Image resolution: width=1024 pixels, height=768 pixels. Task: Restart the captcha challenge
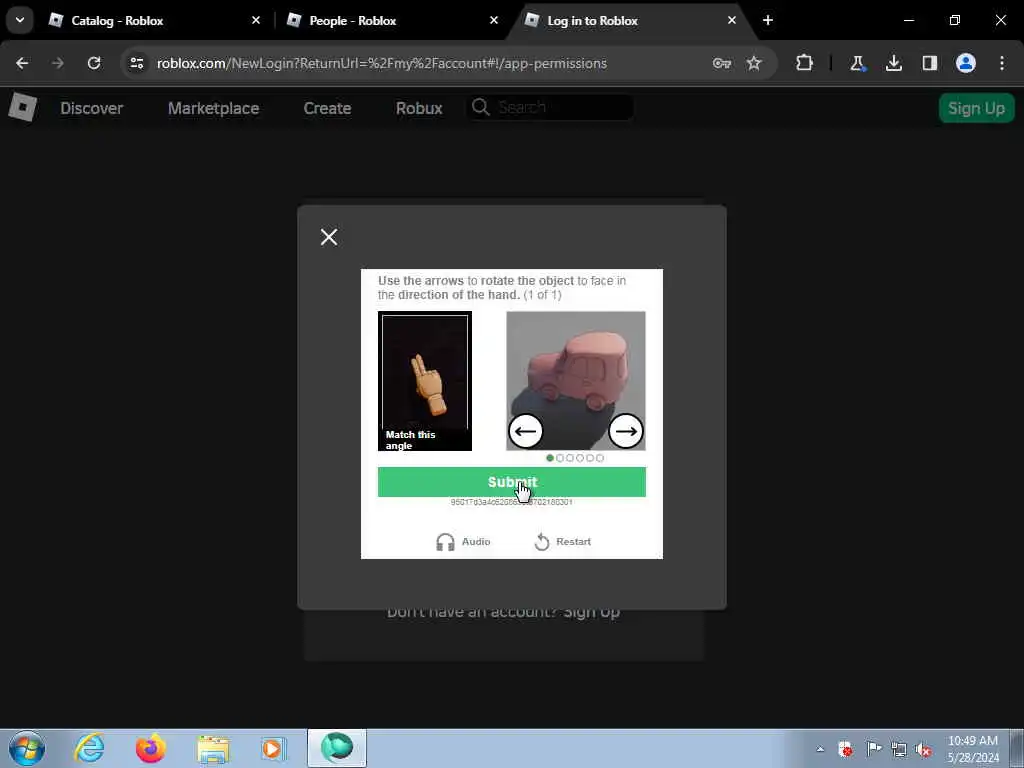562,541
